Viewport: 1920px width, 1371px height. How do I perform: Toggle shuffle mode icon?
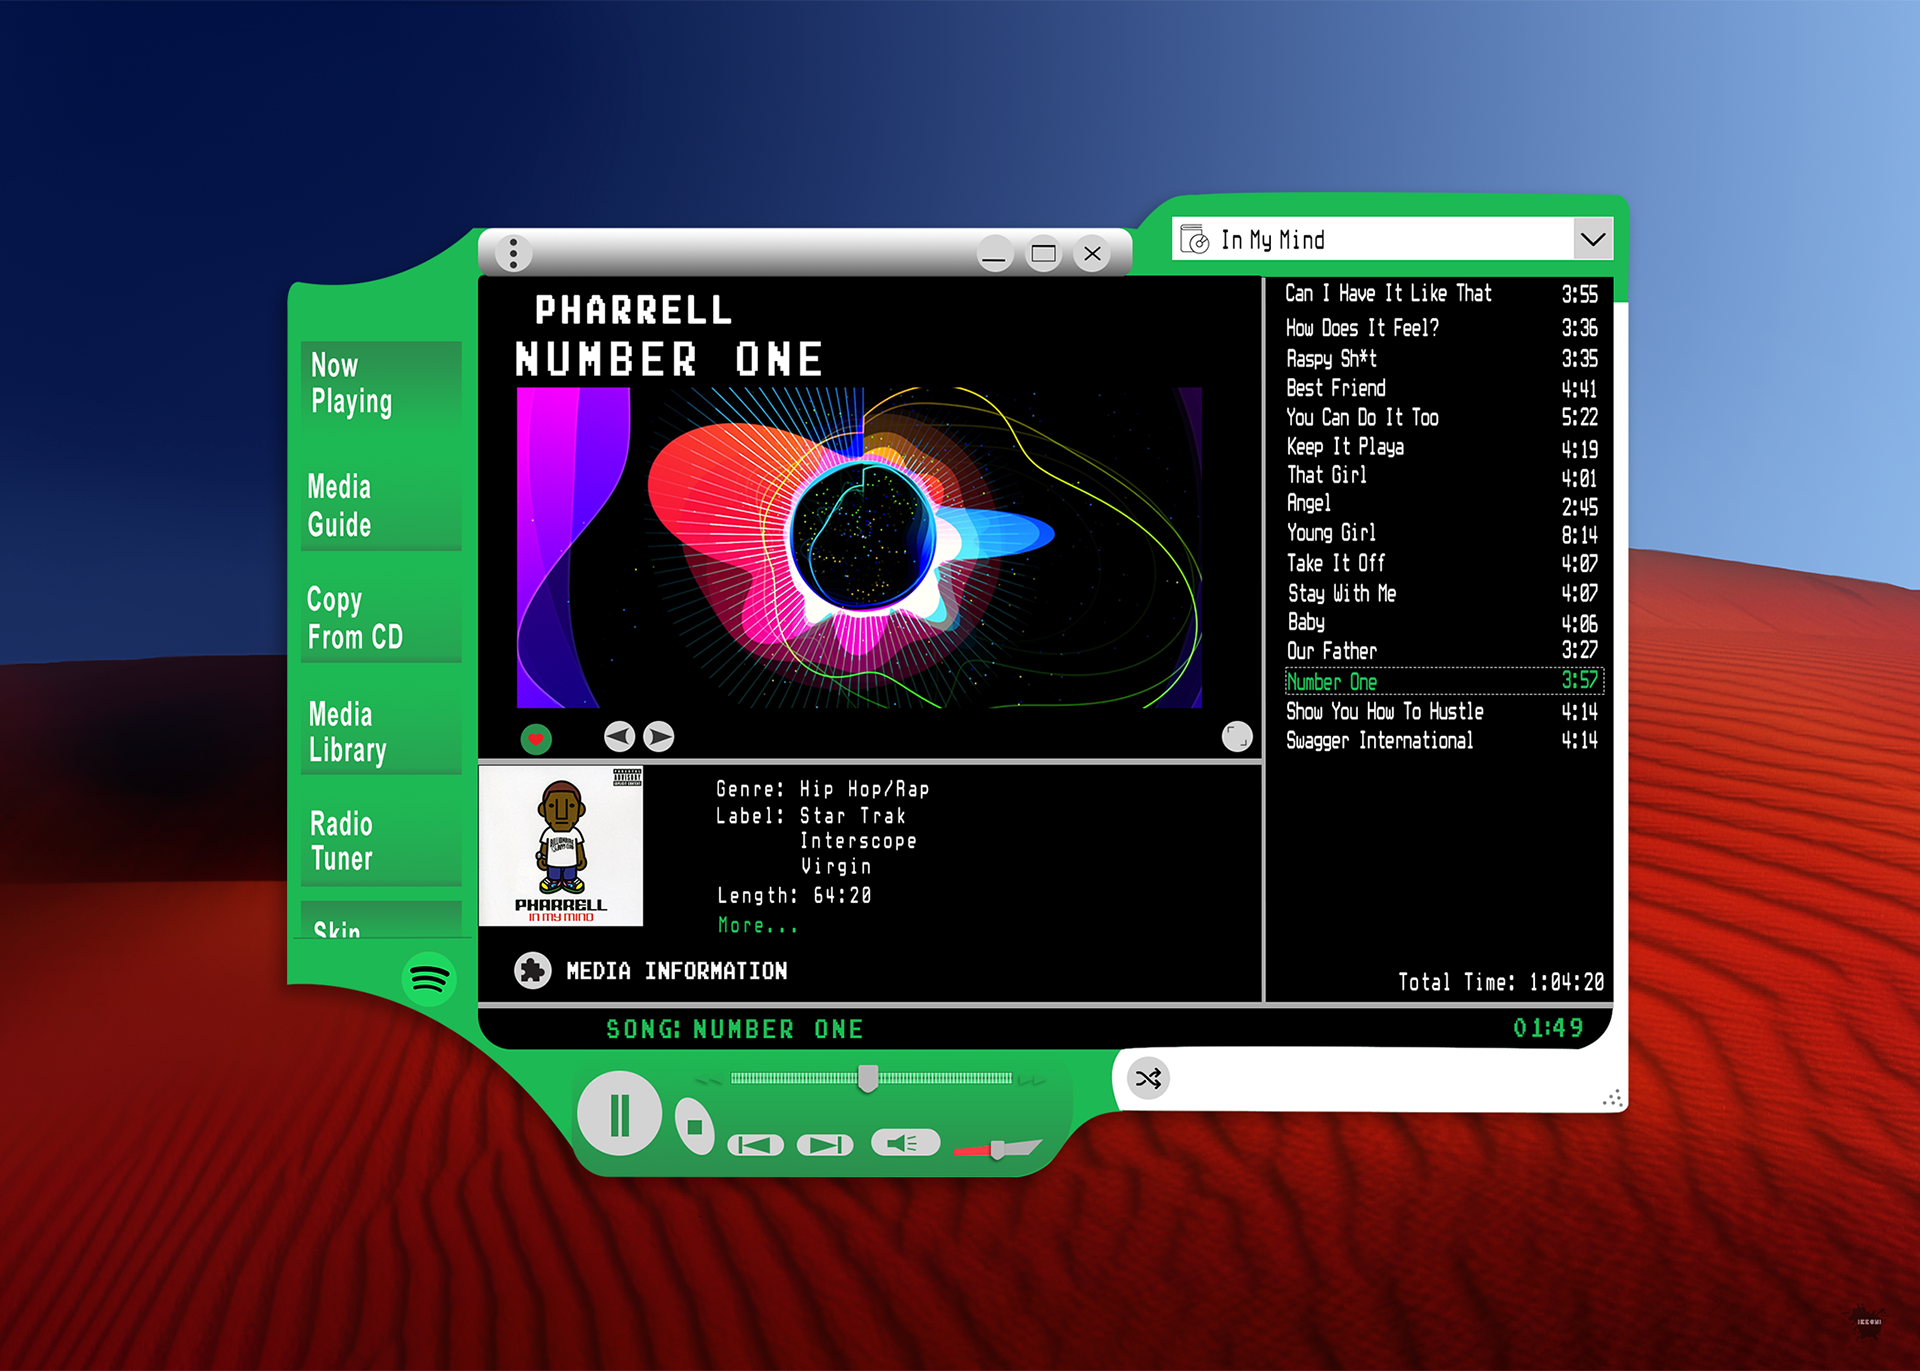point(1148,1078)
